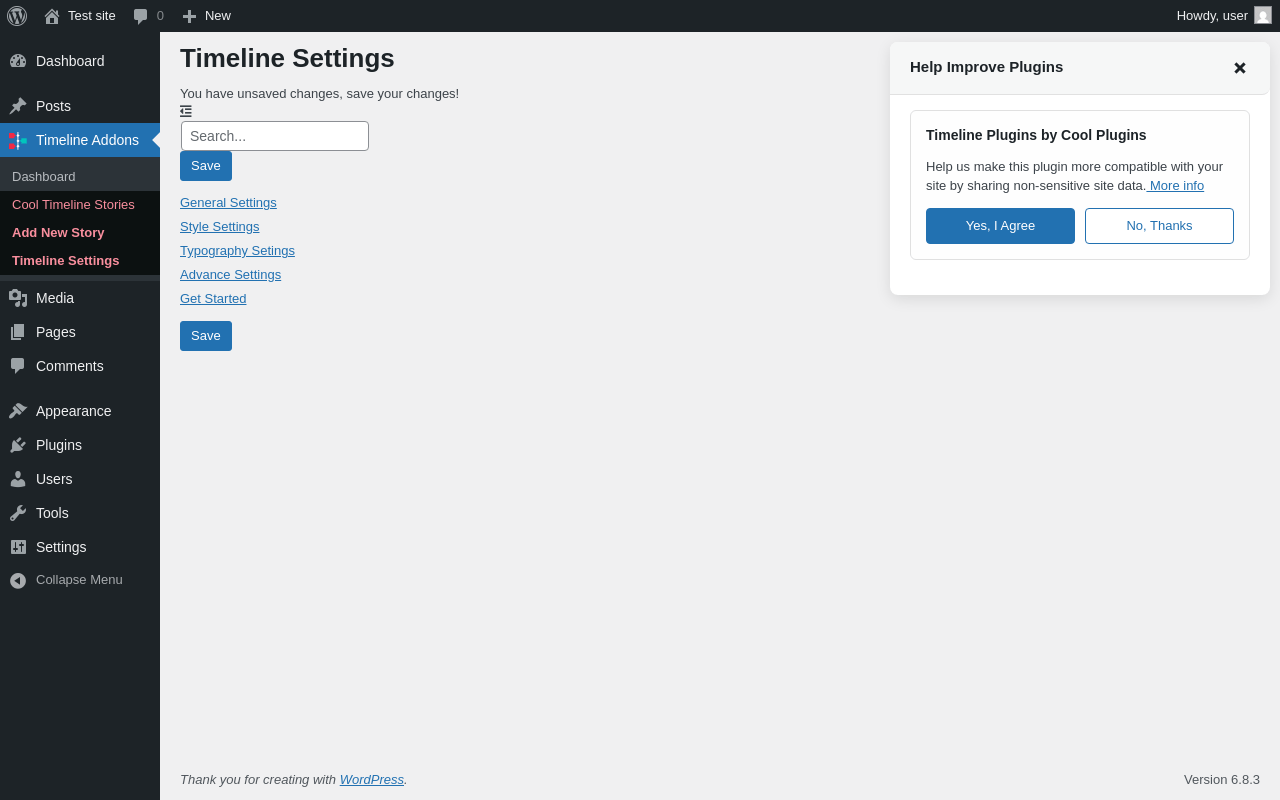1280x800 pixels.
Task: Open the More info link
Action: tap(1176, 186)
